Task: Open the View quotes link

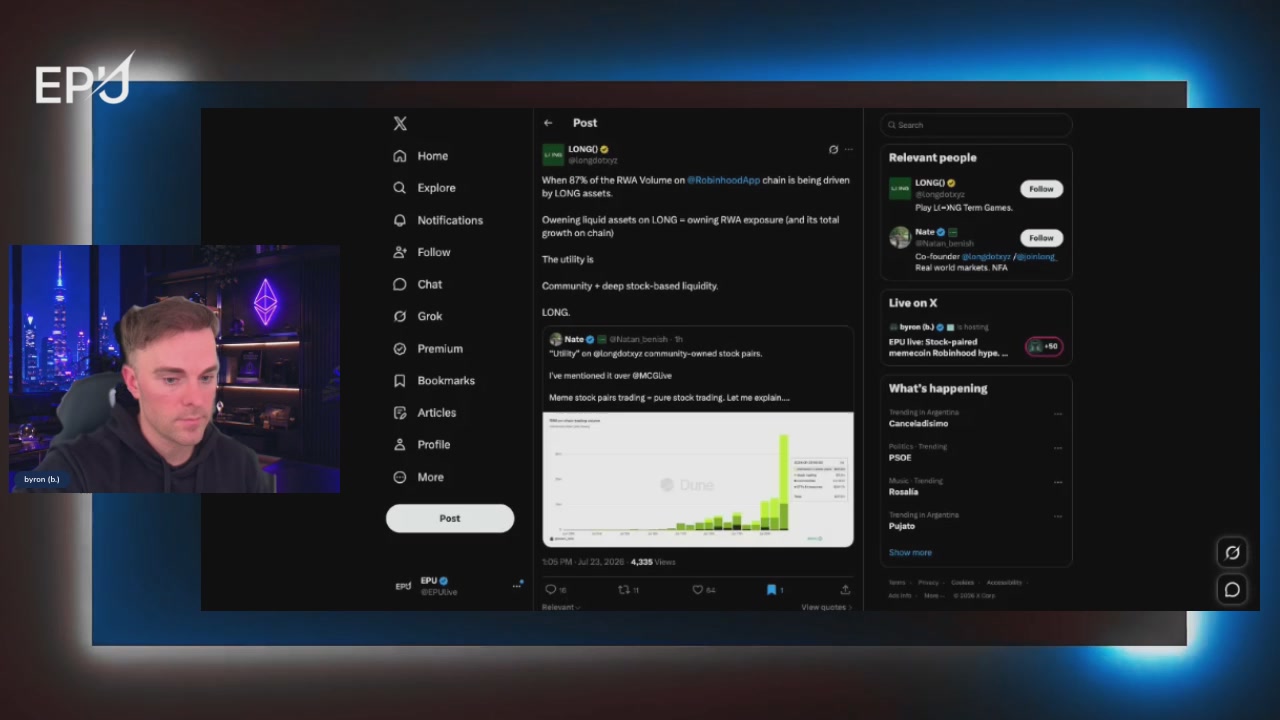Action: [827, 607]
